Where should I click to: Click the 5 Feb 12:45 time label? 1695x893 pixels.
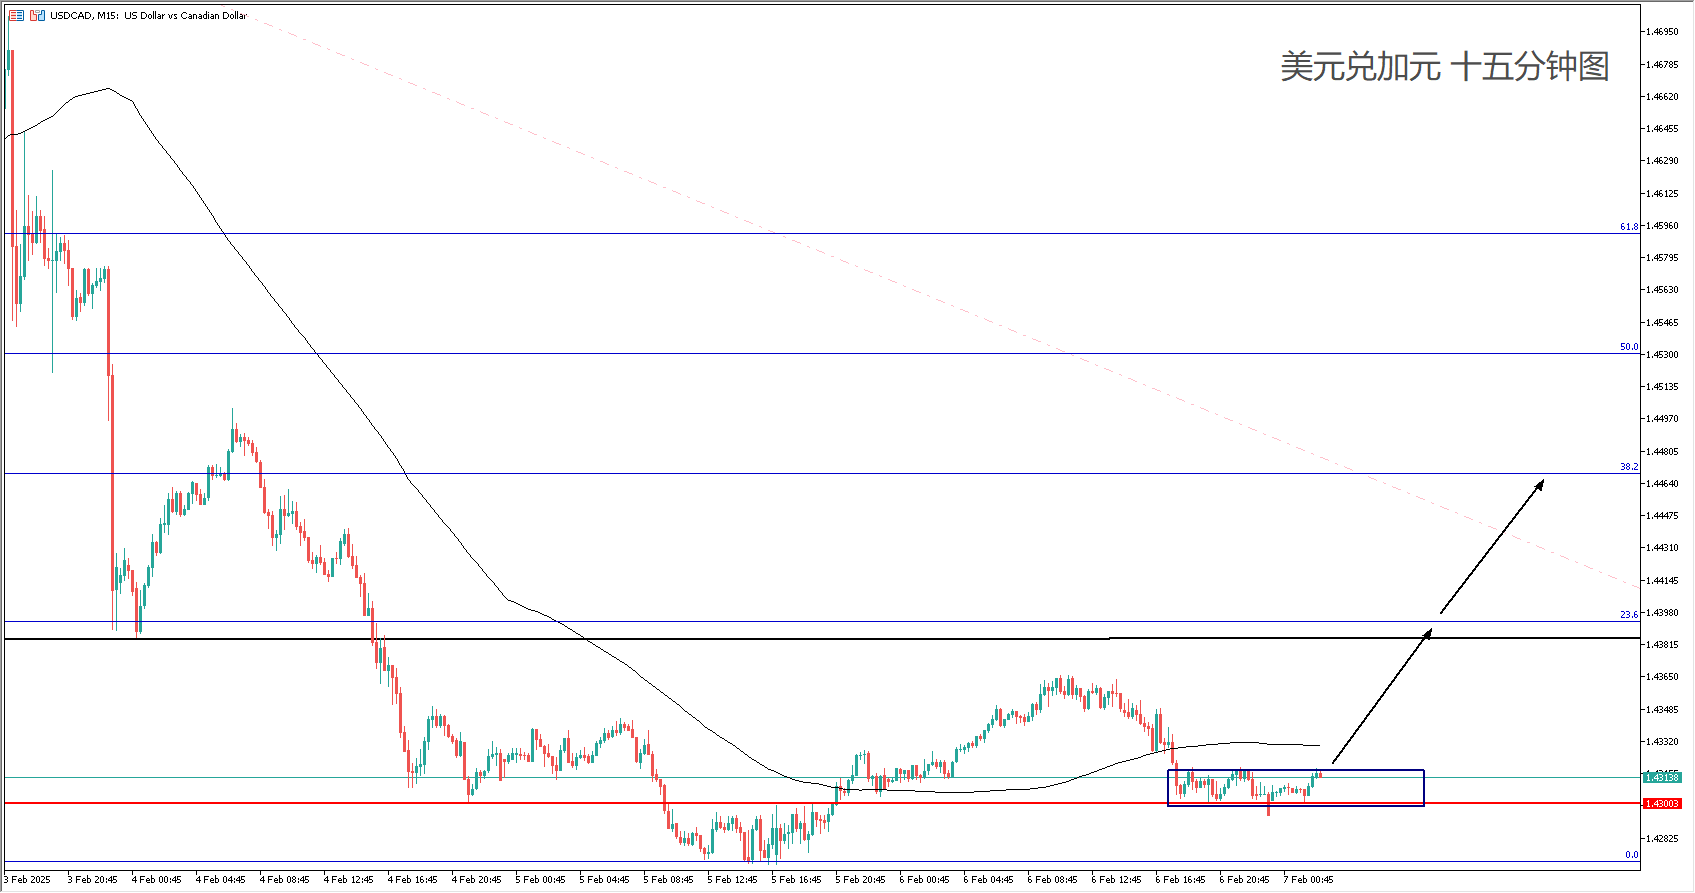[732, 880]
